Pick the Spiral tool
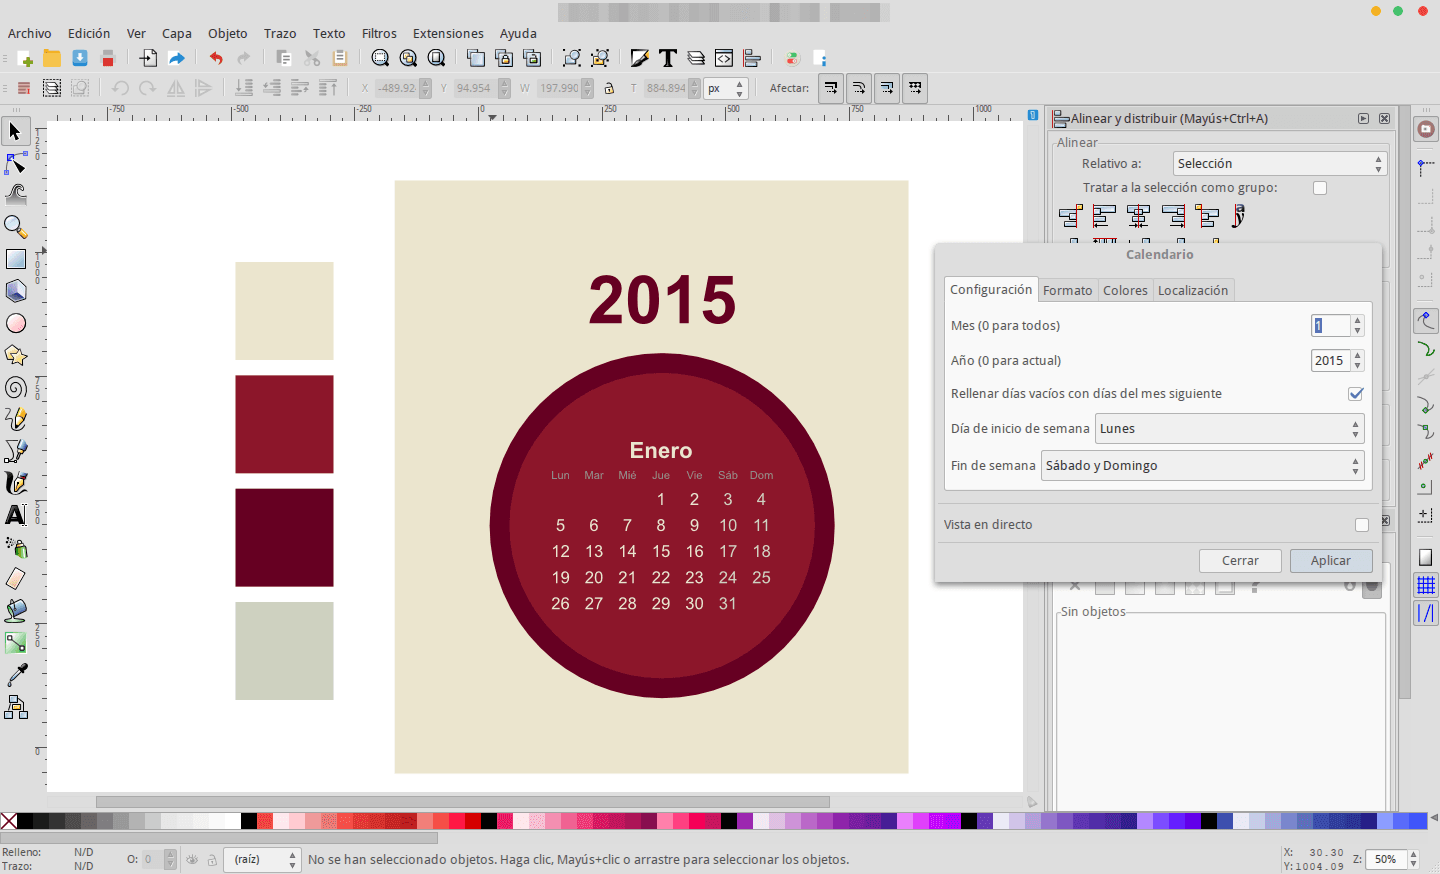Viewport: 1440px width, 874px height. coord(16,387)
